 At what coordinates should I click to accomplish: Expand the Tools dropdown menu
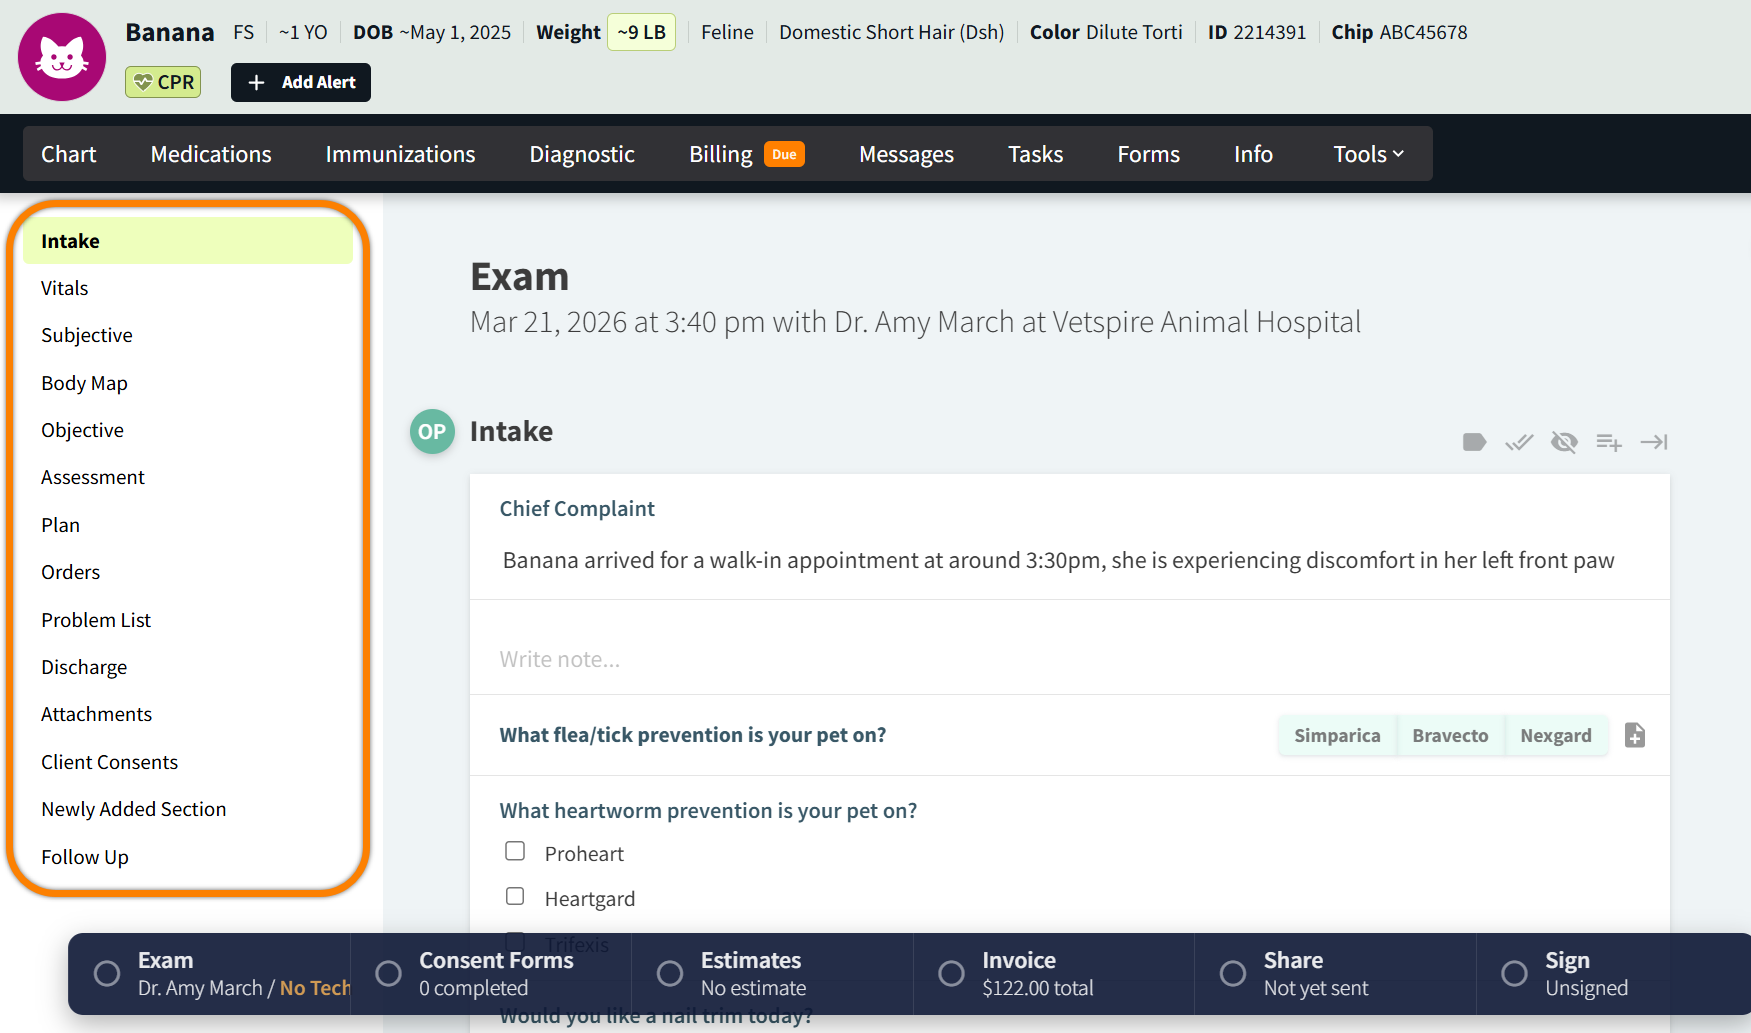point(1369,154)
